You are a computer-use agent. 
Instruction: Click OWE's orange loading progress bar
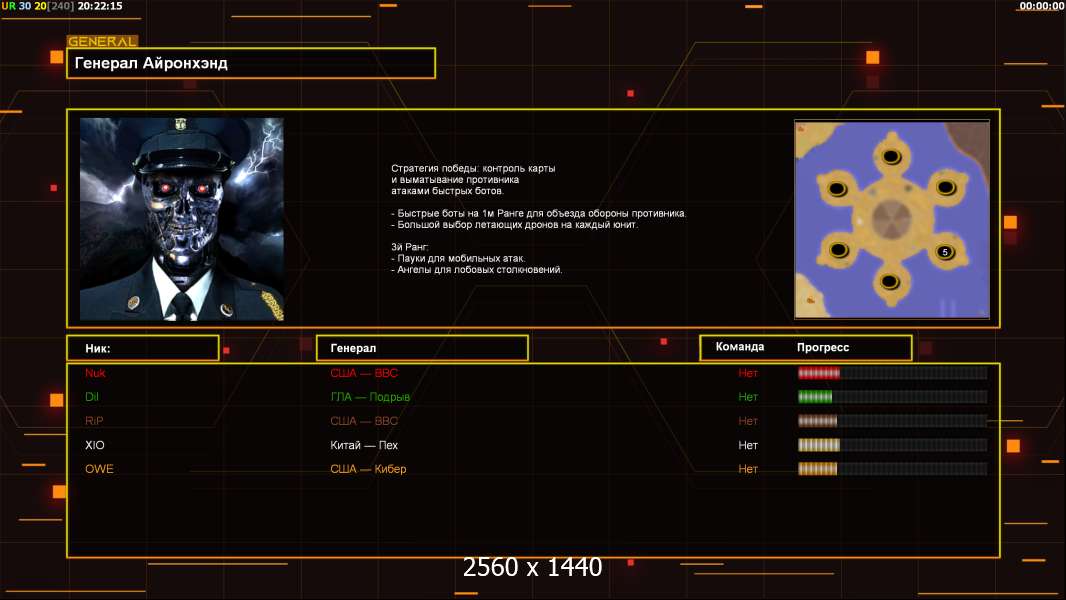(x=893, y=469)
